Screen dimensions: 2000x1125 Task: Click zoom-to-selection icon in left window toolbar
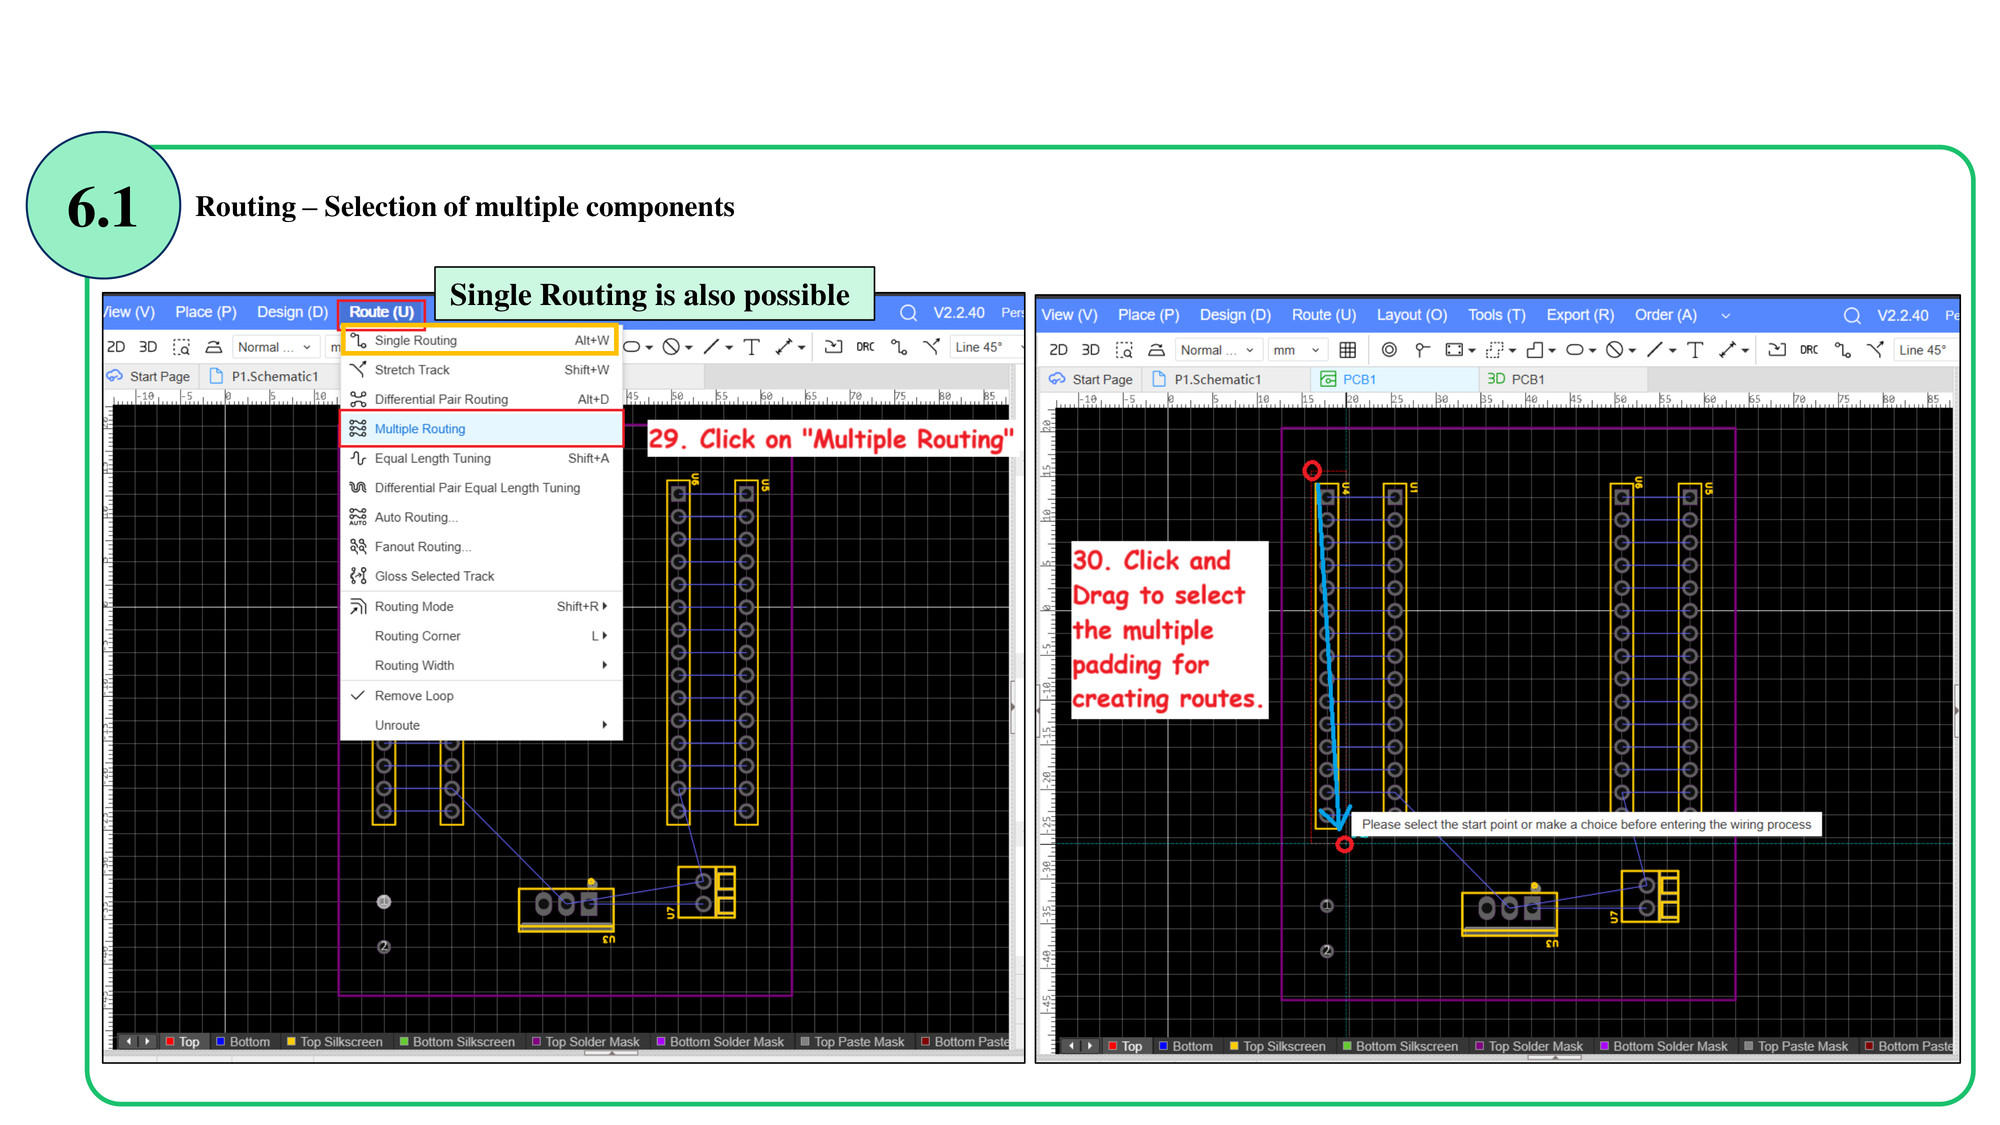(x=181, y=347)
